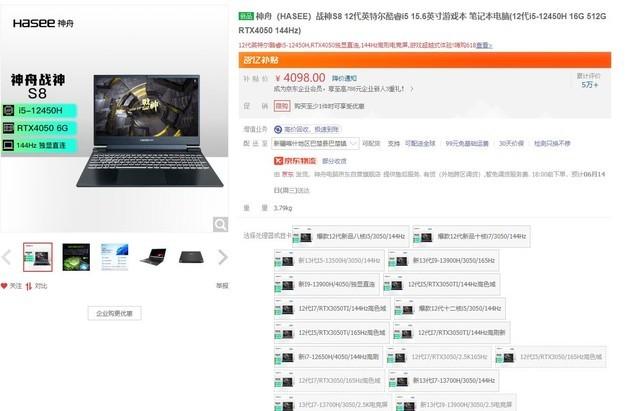Select option 新13代i9-13900H/3050/165Hz

click(x=443, y=260)
